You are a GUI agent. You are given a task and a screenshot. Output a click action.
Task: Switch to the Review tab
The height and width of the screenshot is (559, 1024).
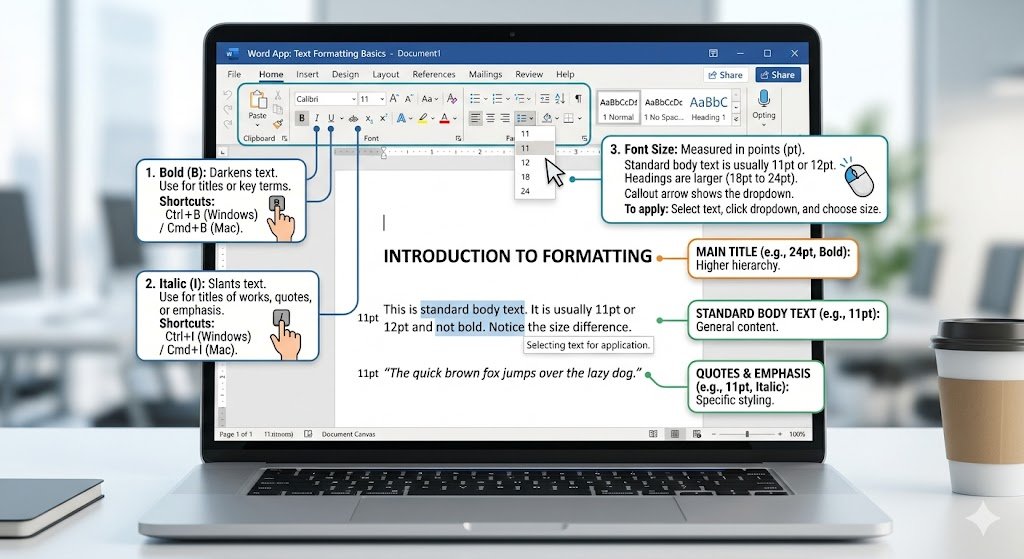529,74
